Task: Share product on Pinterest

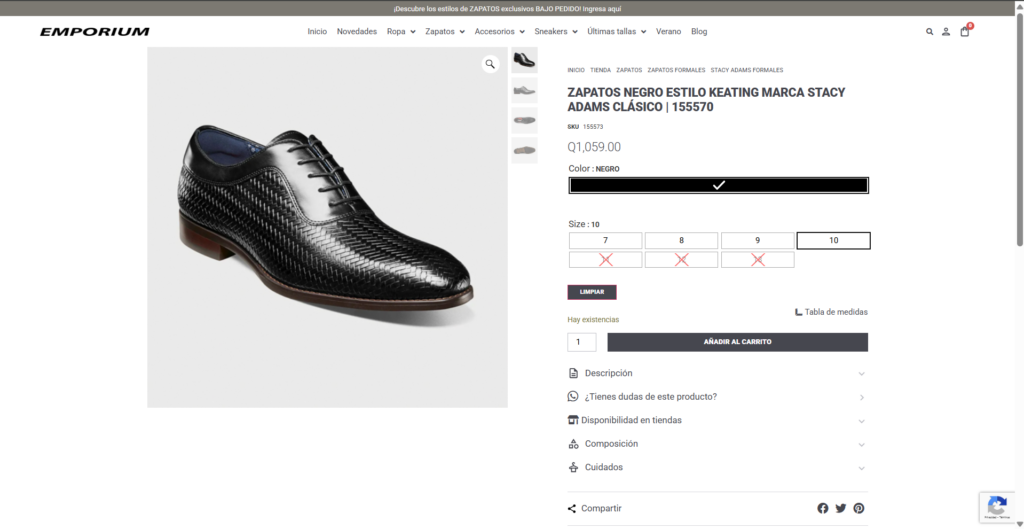Action: tap(859, 508)
